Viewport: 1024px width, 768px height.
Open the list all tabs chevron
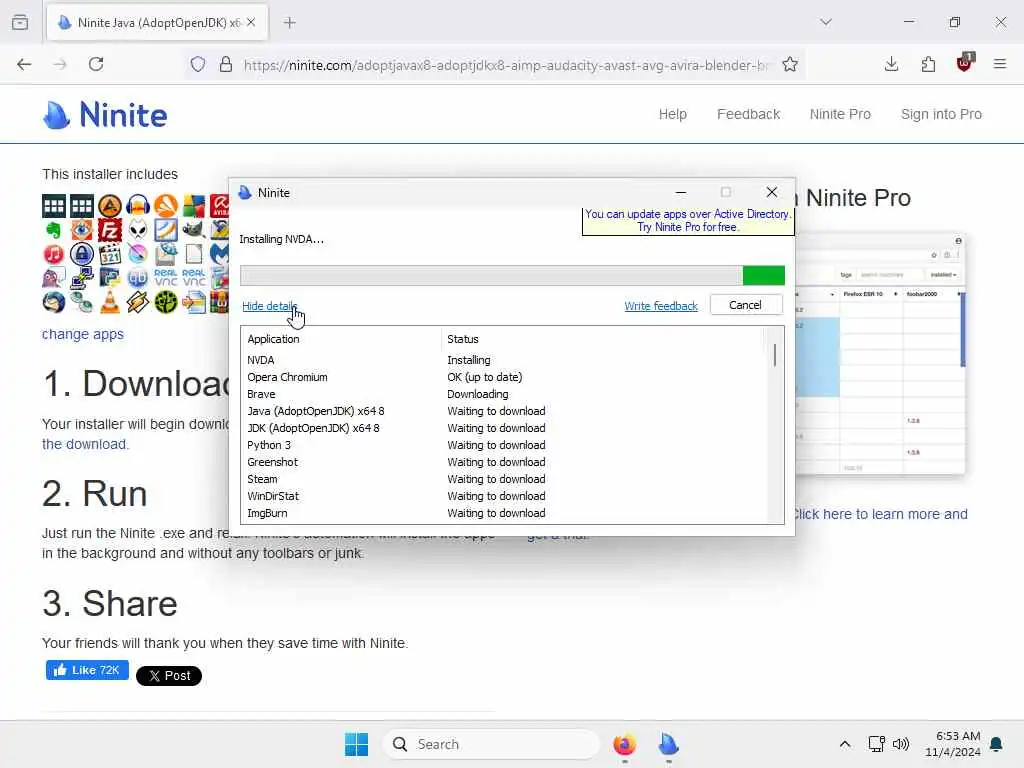point(826,22)
